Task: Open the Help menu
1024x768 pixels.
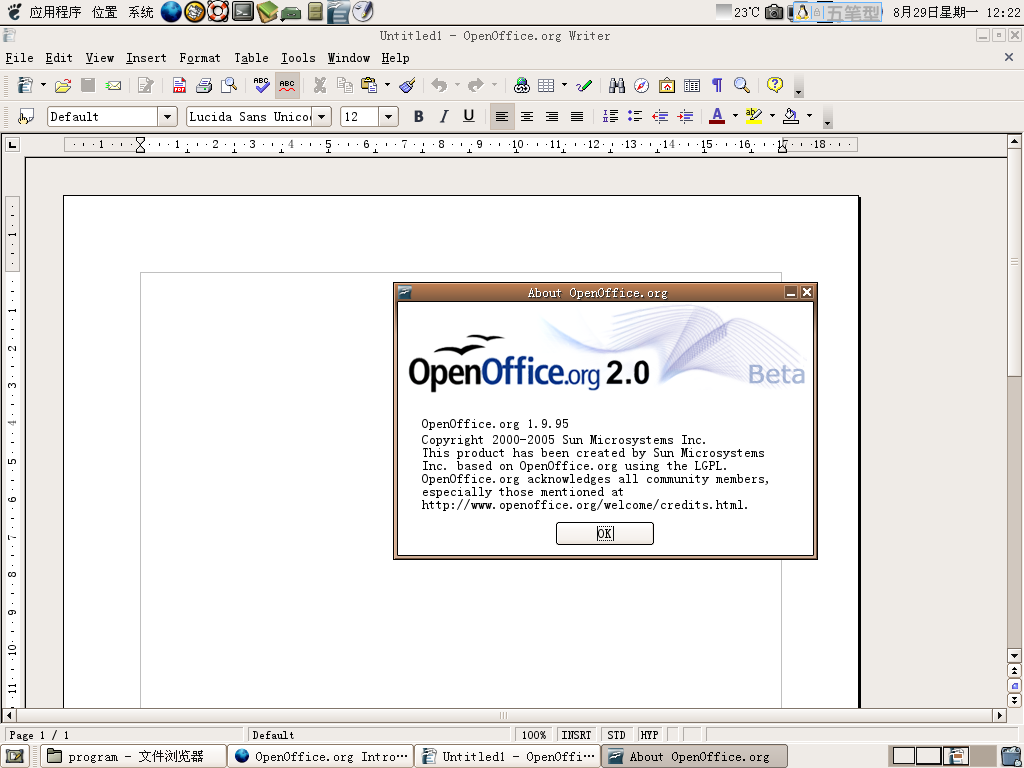Action: pyautogui.click(x=395, y=58)
